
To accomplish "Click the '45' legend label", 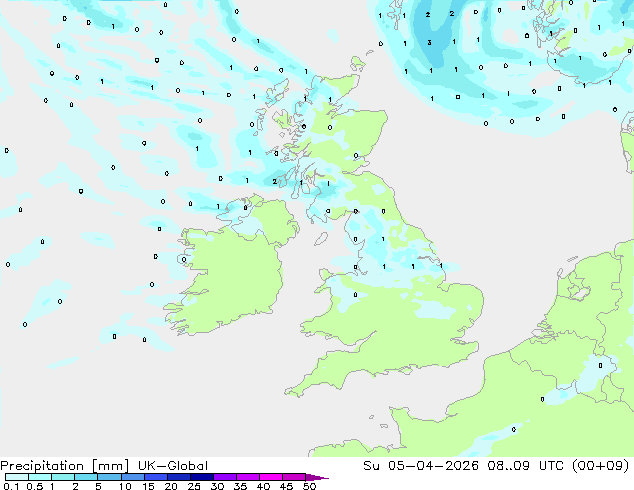I will coord(286,486).
